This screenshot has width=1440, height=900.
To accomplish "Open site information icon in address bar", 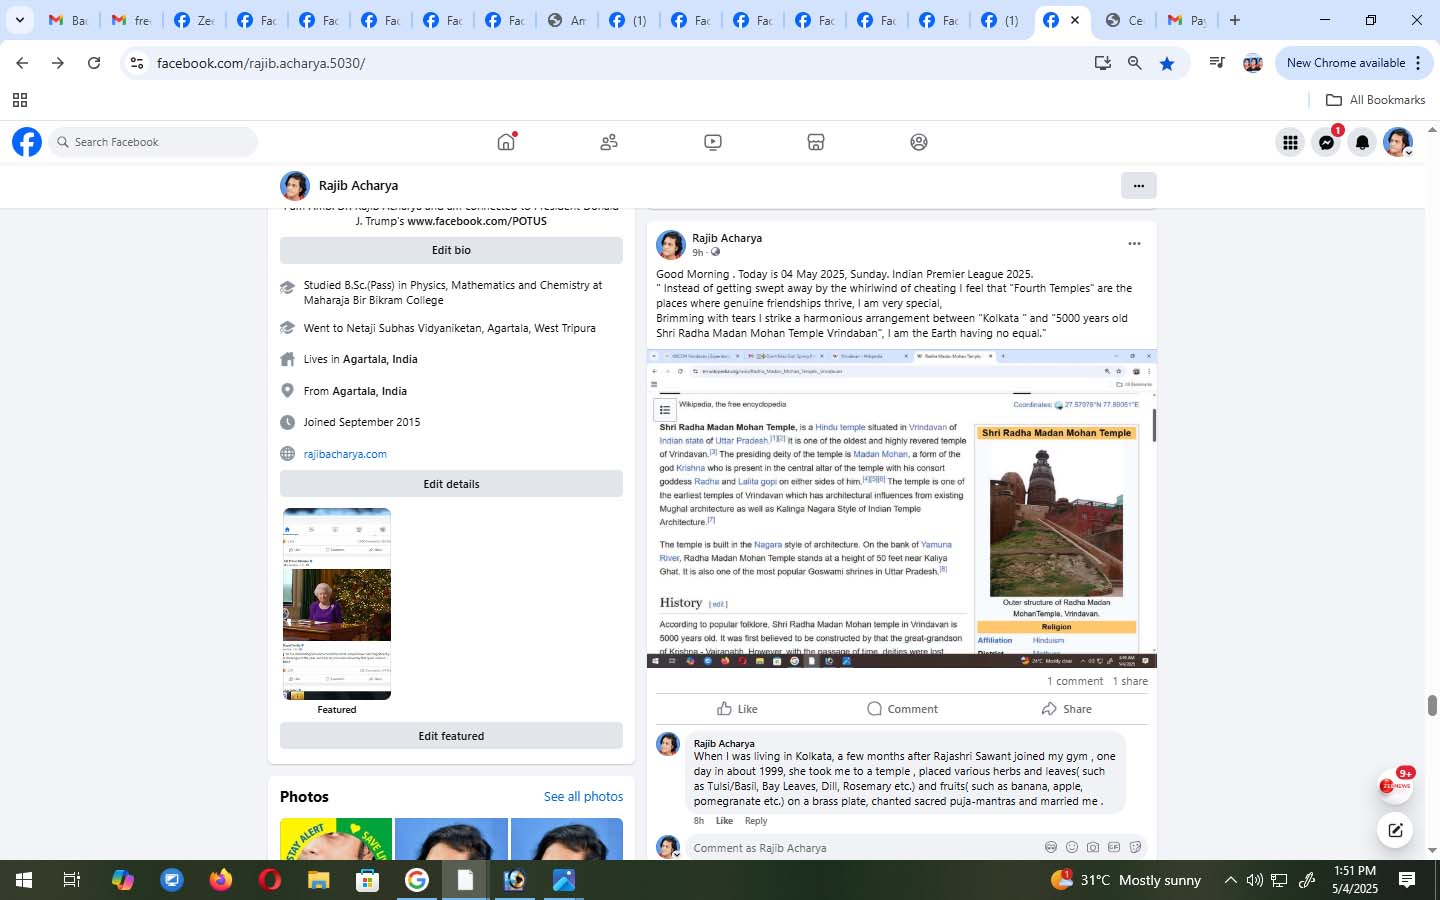I will (x=137, y=63).
